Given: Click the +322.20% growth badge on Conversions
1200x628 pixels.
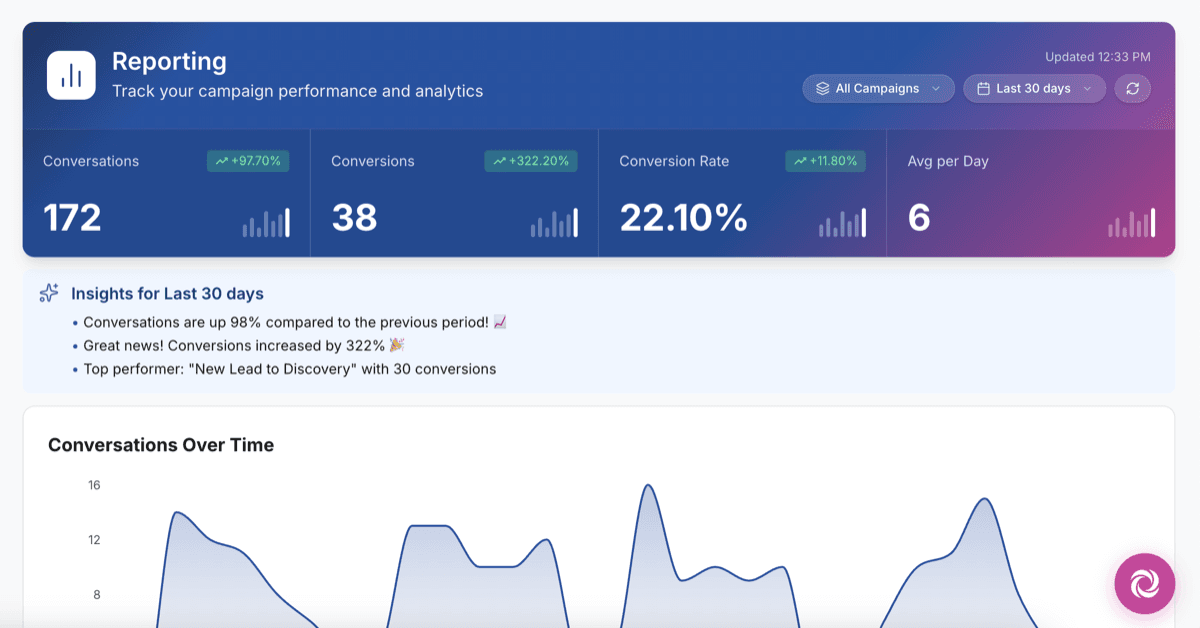Looking at the screenshot, I should (x=531, y=160).
